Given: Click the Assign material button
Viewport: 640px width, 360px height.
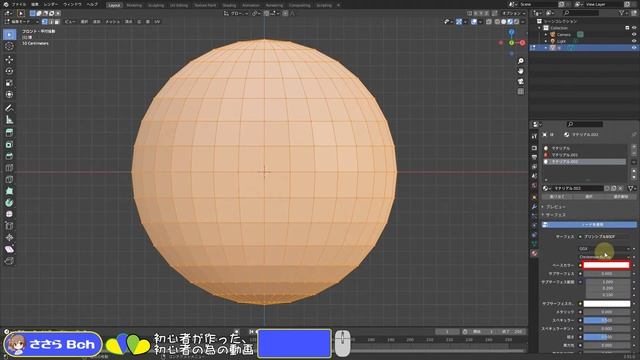Looking at the screenshot, I should tap(558, 197).
